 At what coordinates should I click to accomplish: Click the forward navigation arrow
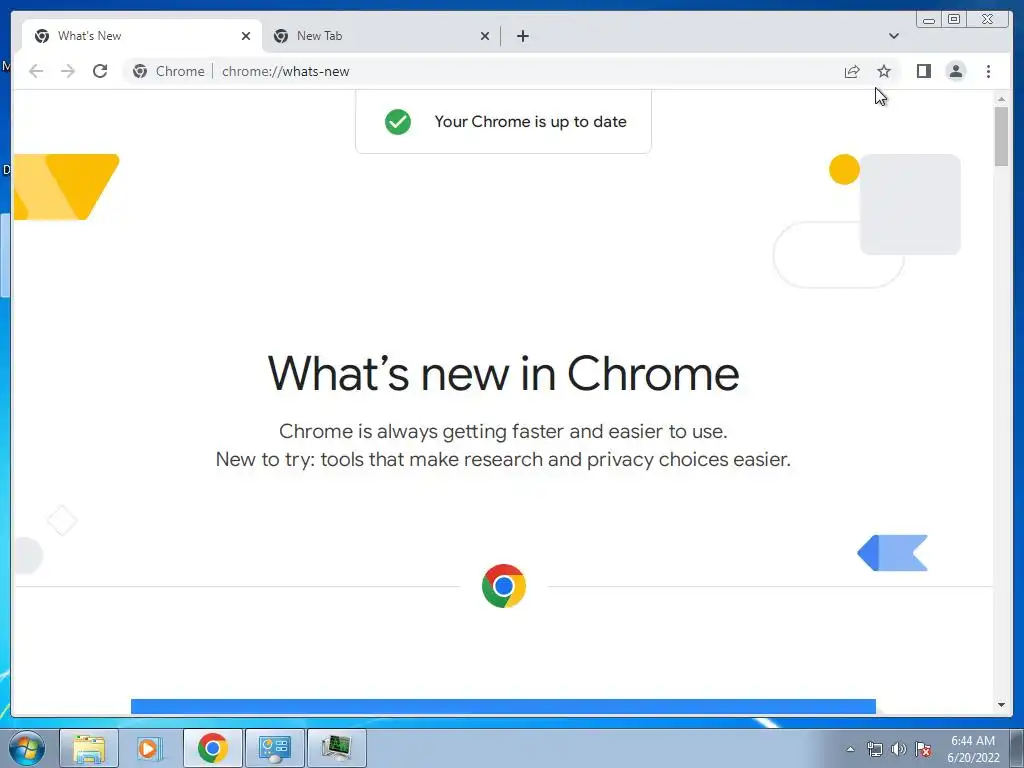[x=68, y=71]
